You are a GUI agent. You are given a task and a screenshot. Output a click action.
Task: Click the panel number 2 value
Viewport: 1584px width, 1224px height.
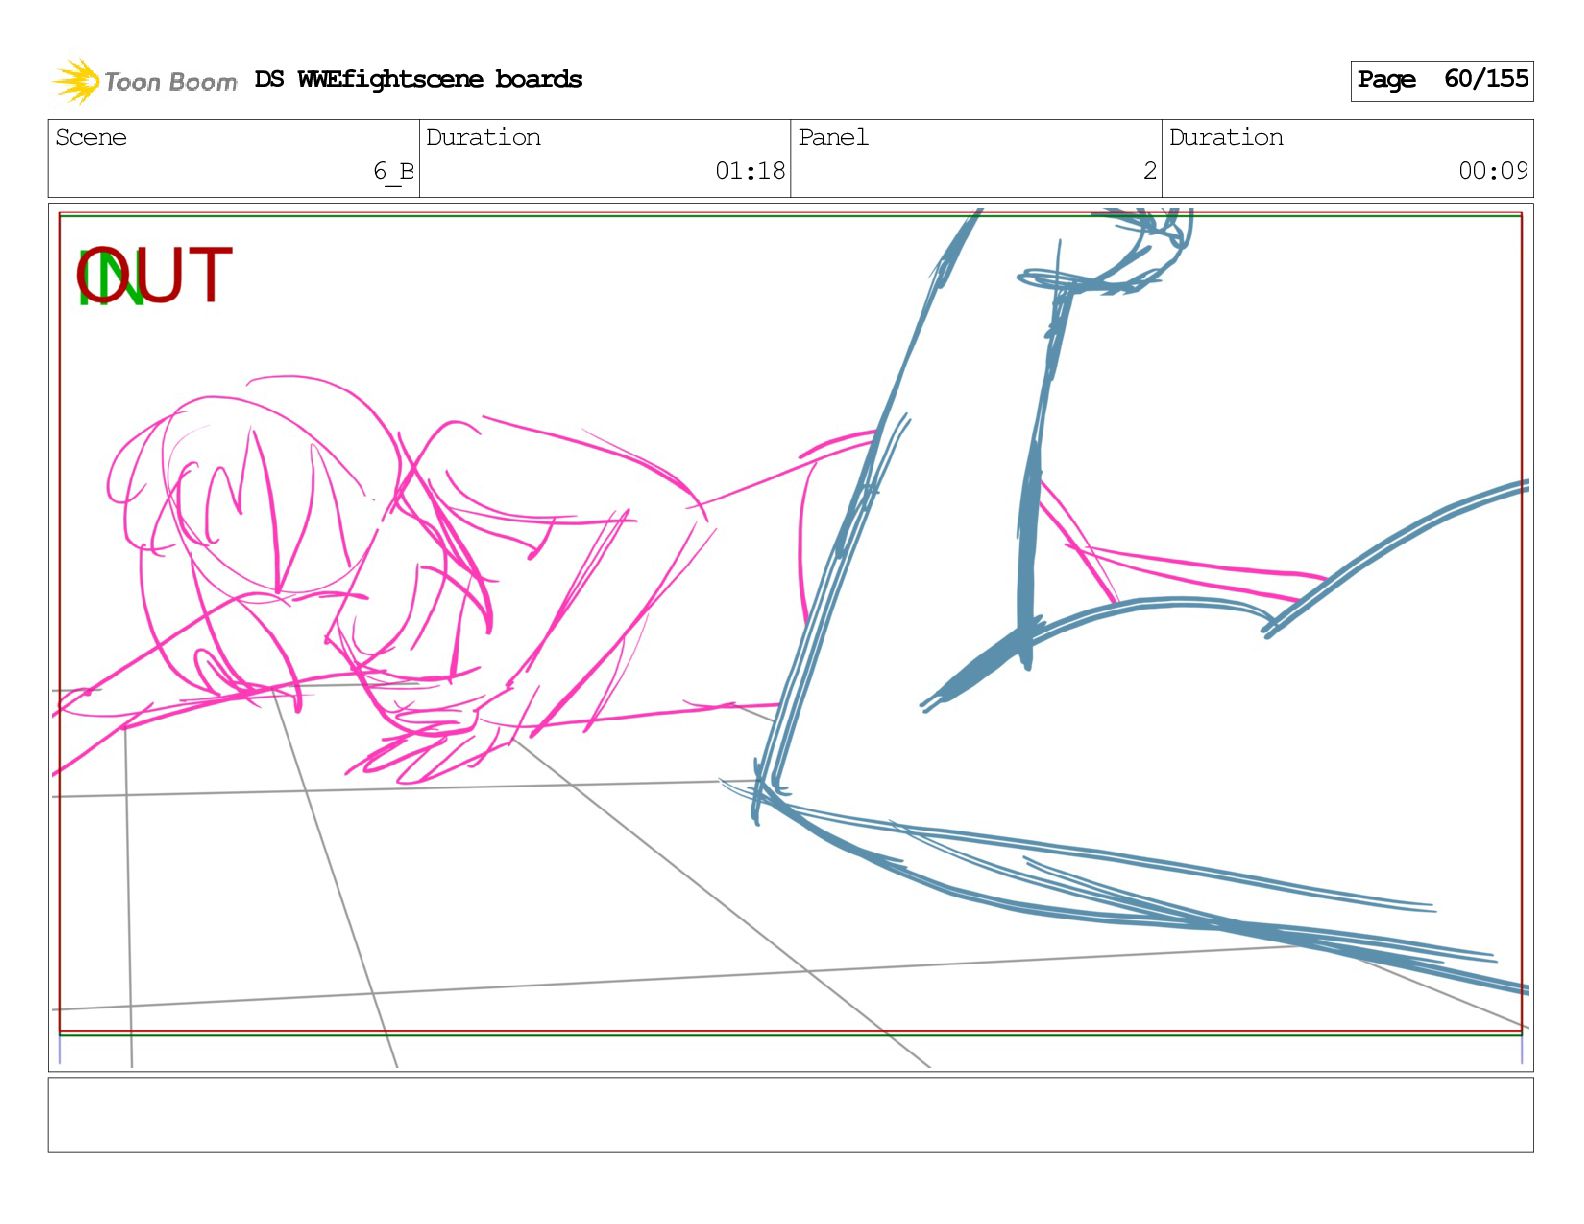(x=1149, y=171)
